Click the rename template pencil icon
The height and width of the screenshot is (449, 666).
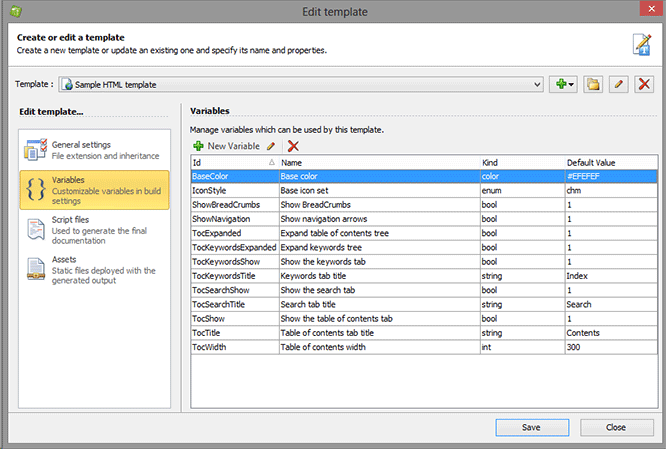(x=619, y=84)
